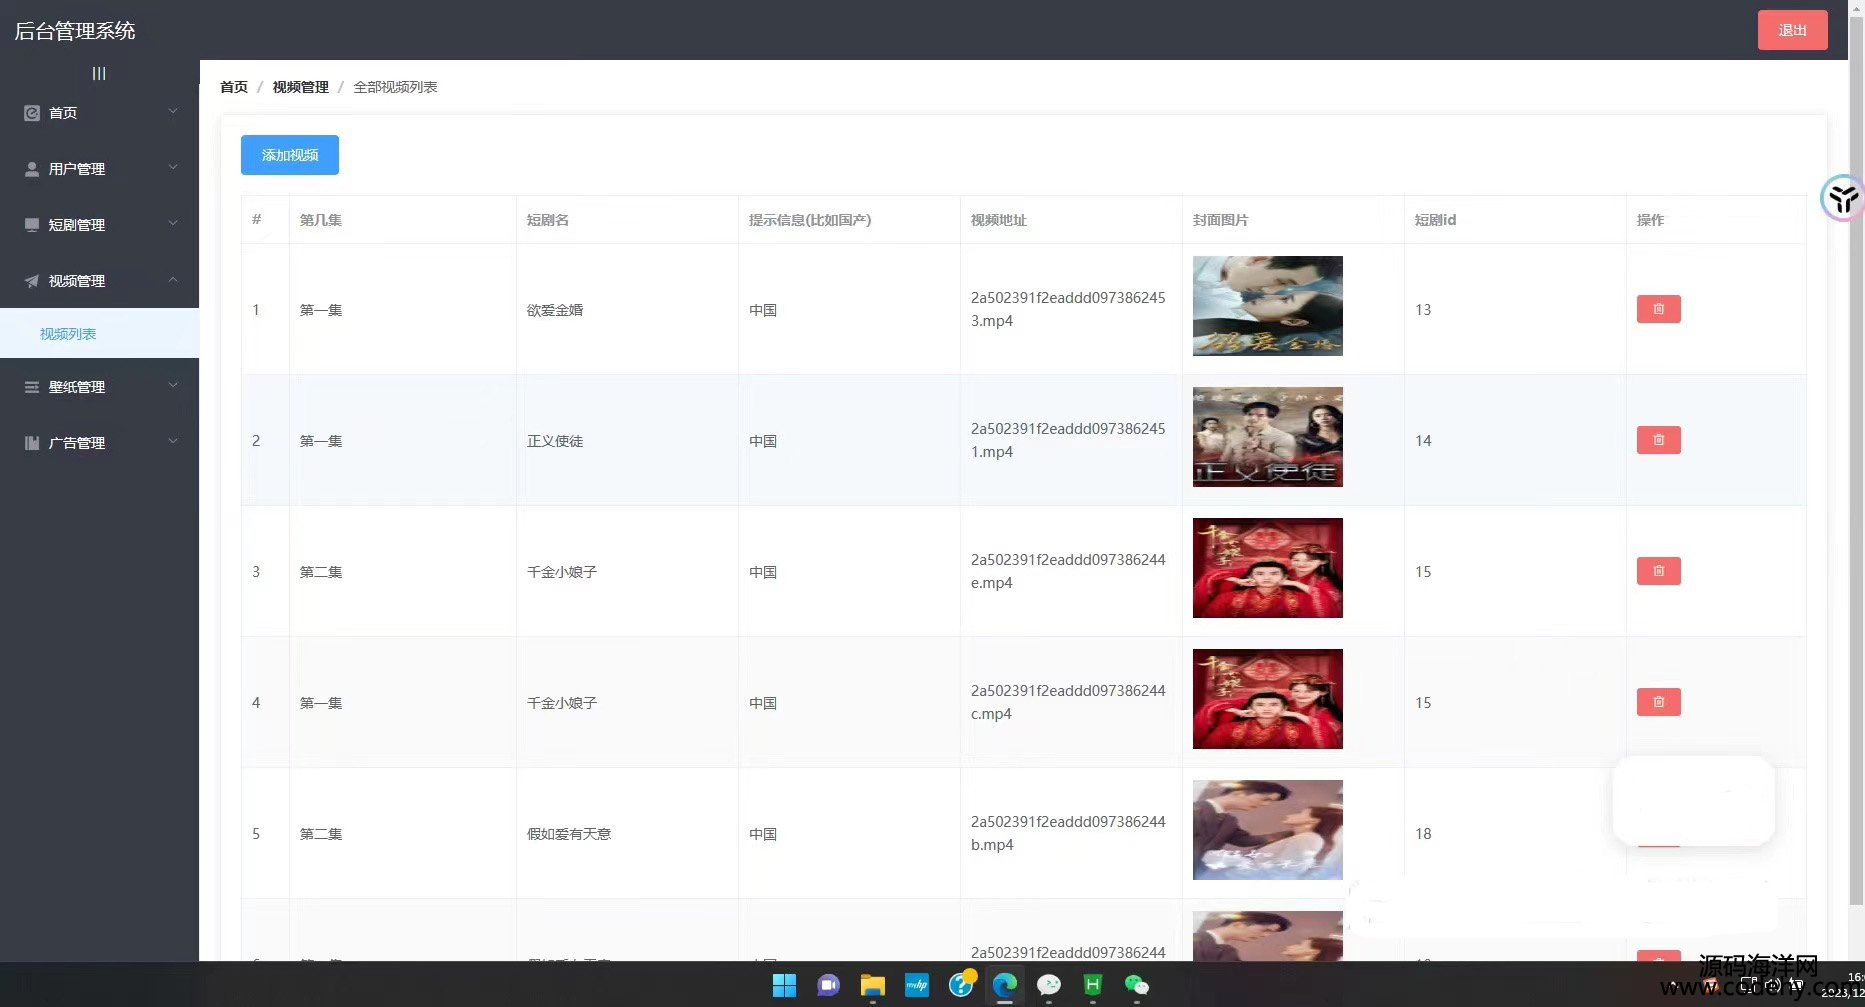This screenshot has height=1007, width=1865.
Task: Click video address ending b.mp4
Action: (1068, 833)
